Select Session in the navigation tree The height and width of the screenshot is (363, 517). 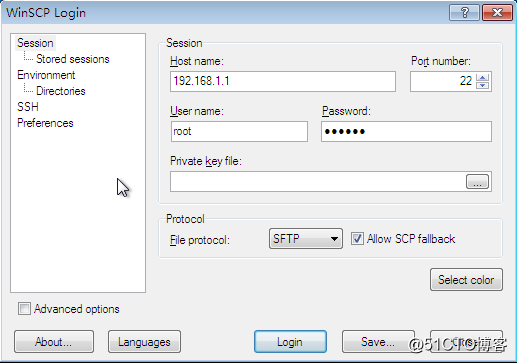pos(35,43)
